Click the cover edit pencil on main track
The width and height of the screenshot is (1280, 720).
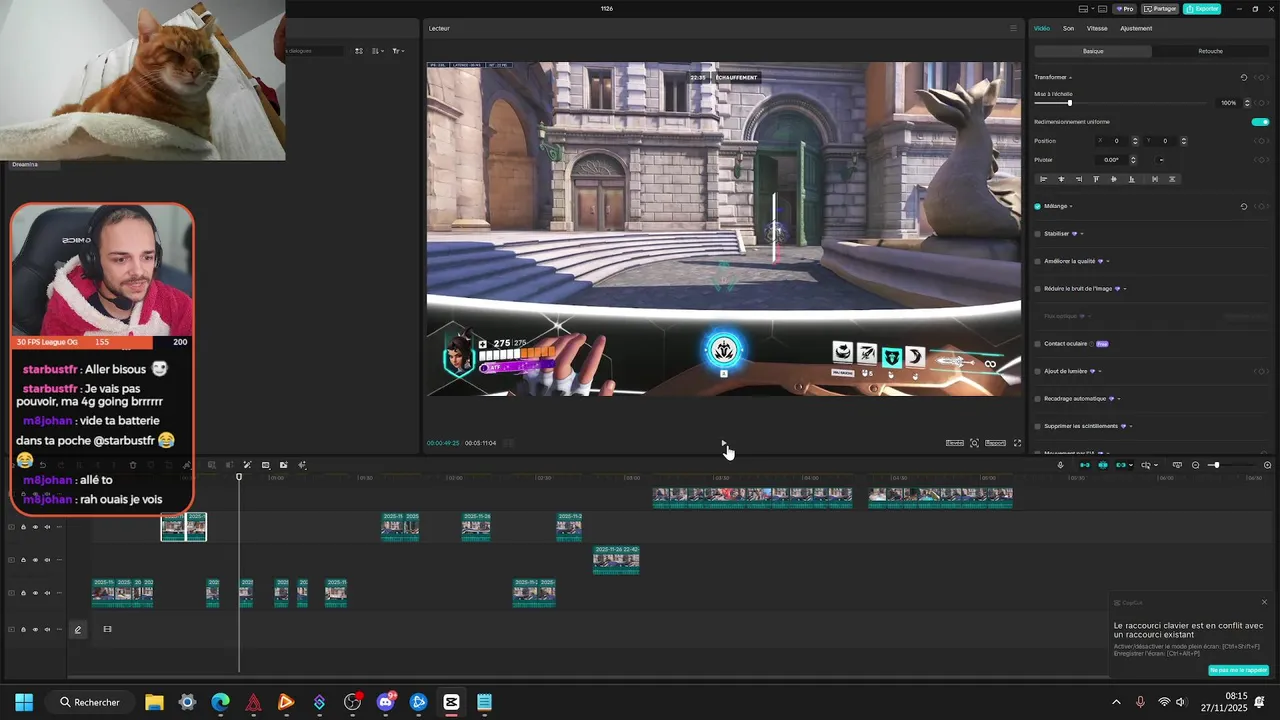tap(77, 629)
